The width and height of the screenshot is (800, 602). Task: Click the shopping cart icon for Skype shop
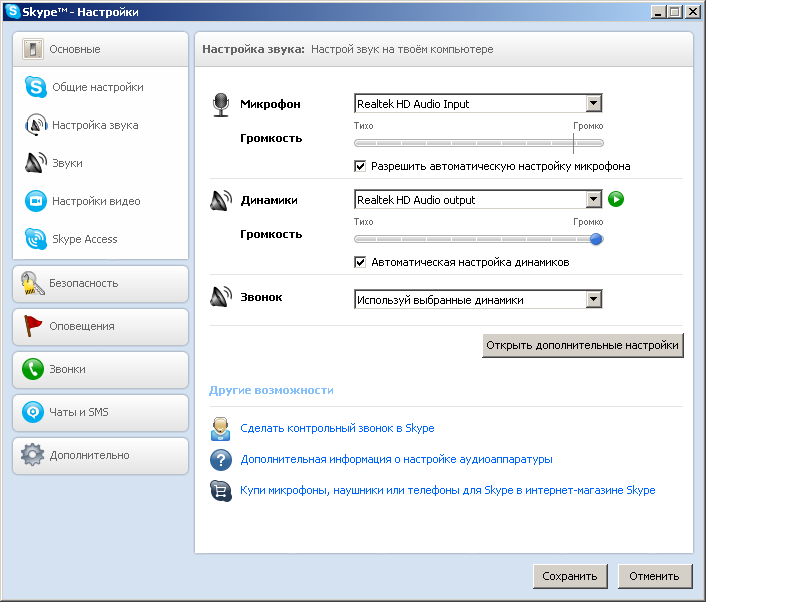click(x=221, y=491)
